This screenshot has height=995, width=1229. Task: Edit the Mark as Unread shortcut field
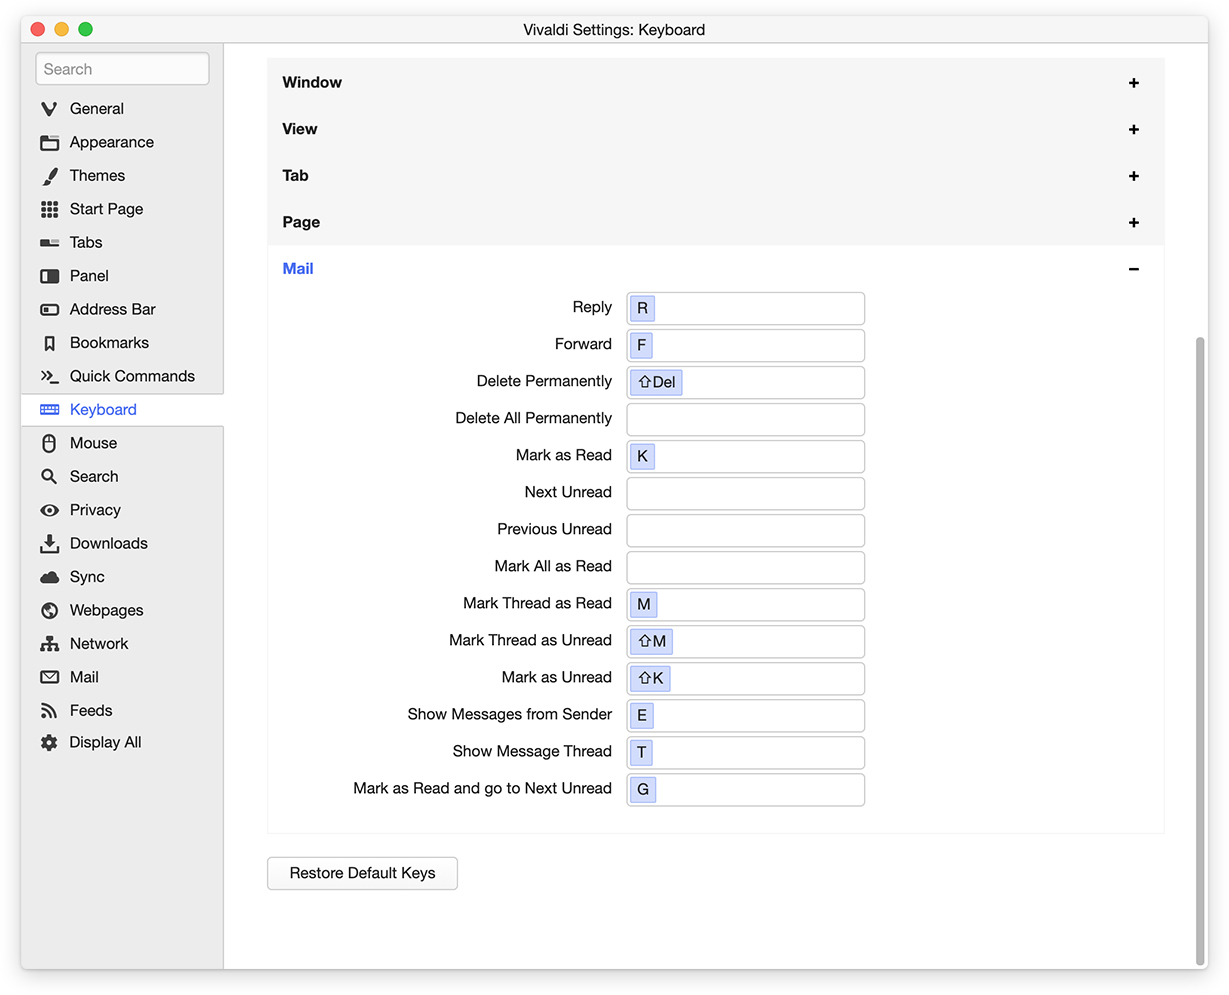click(746, 678)
